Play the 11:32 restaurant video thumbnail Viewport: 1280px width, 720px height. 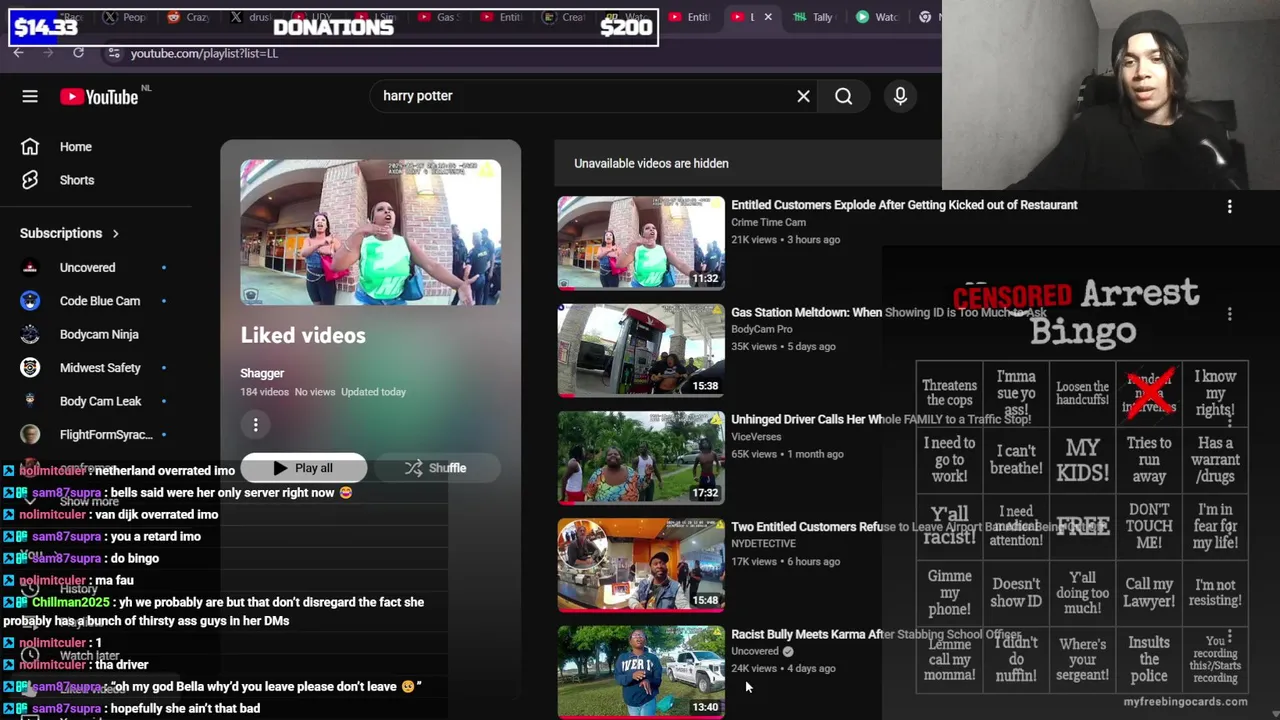(x=641, y=243)
